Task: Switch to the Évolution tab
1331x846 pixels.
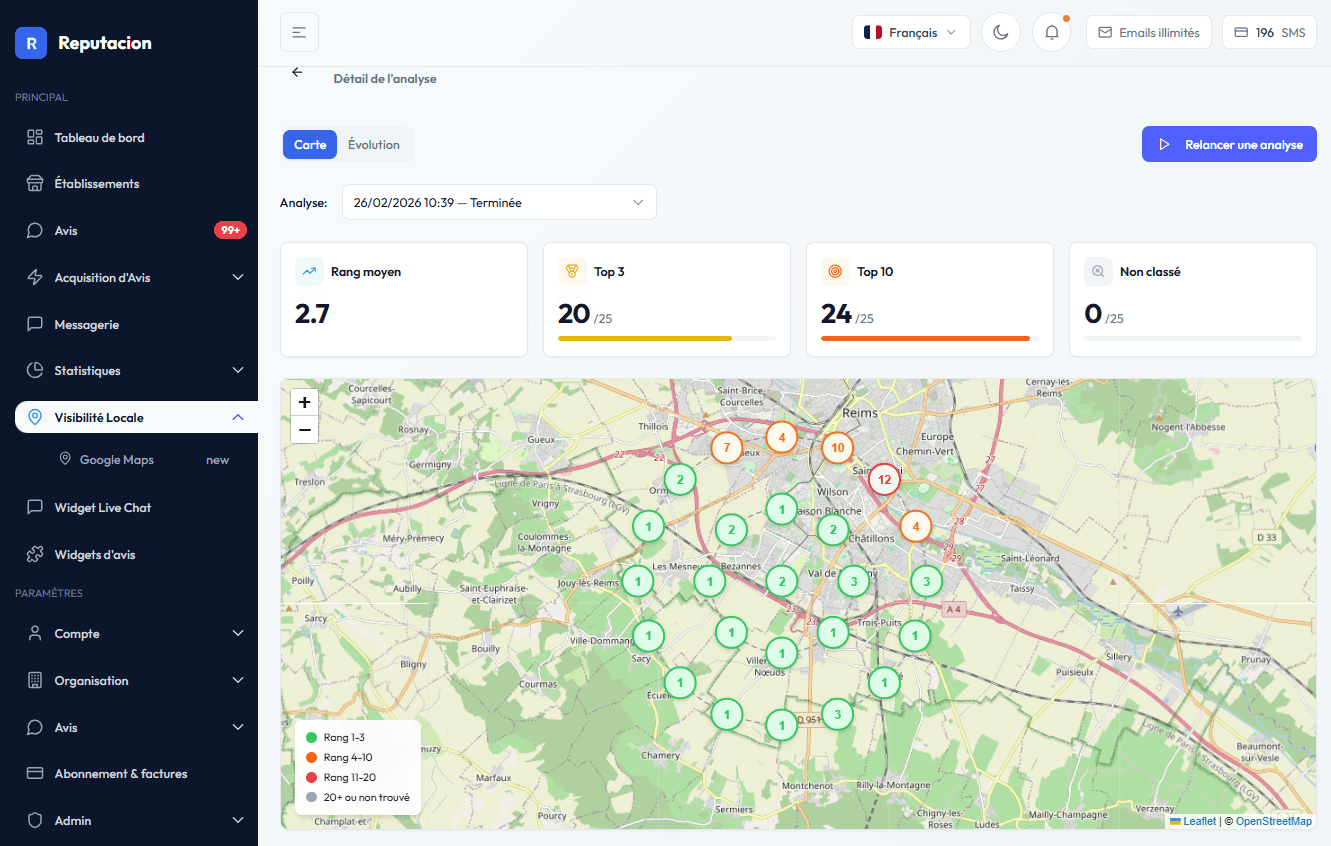Action: 374,145
